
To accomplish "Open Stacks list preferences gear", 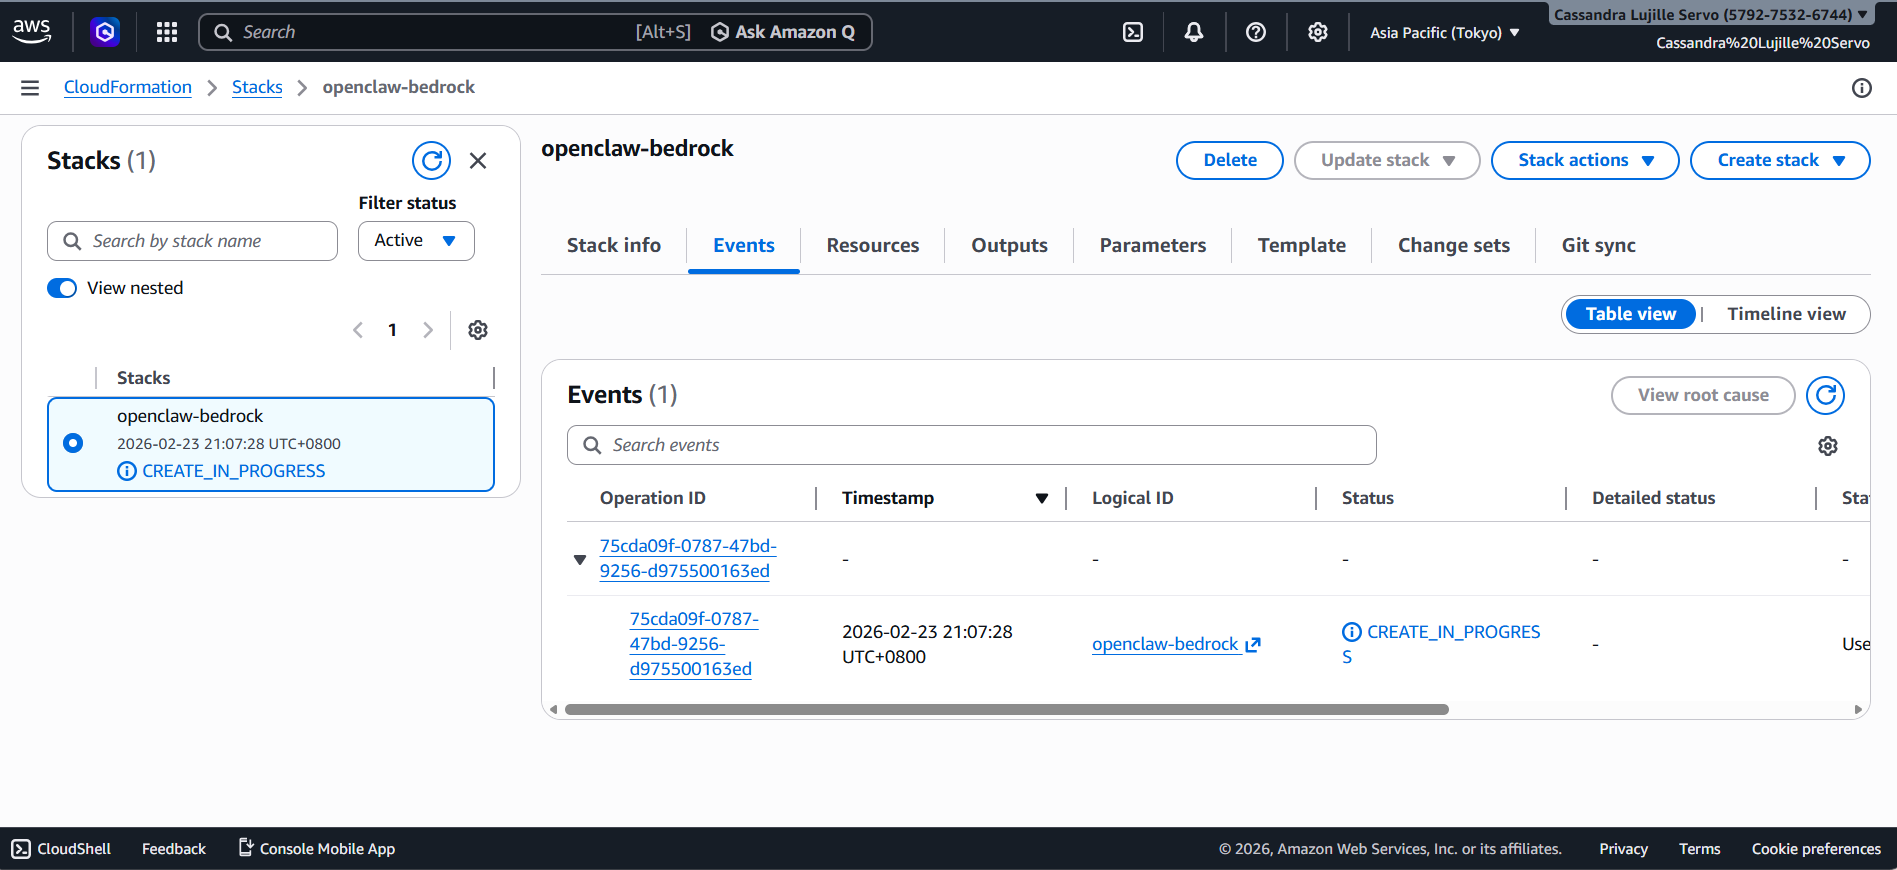I will pyautogui.click(x=478, y=330).
